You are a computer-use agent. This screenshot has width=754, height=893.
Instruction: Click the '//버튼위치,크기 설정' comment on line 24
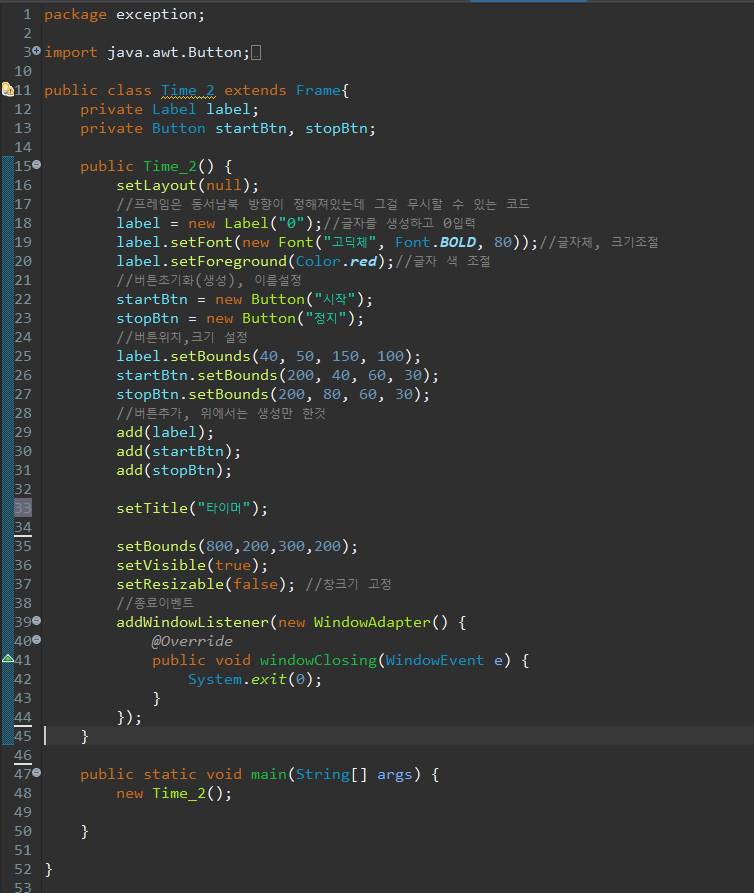tap(182, 337)
